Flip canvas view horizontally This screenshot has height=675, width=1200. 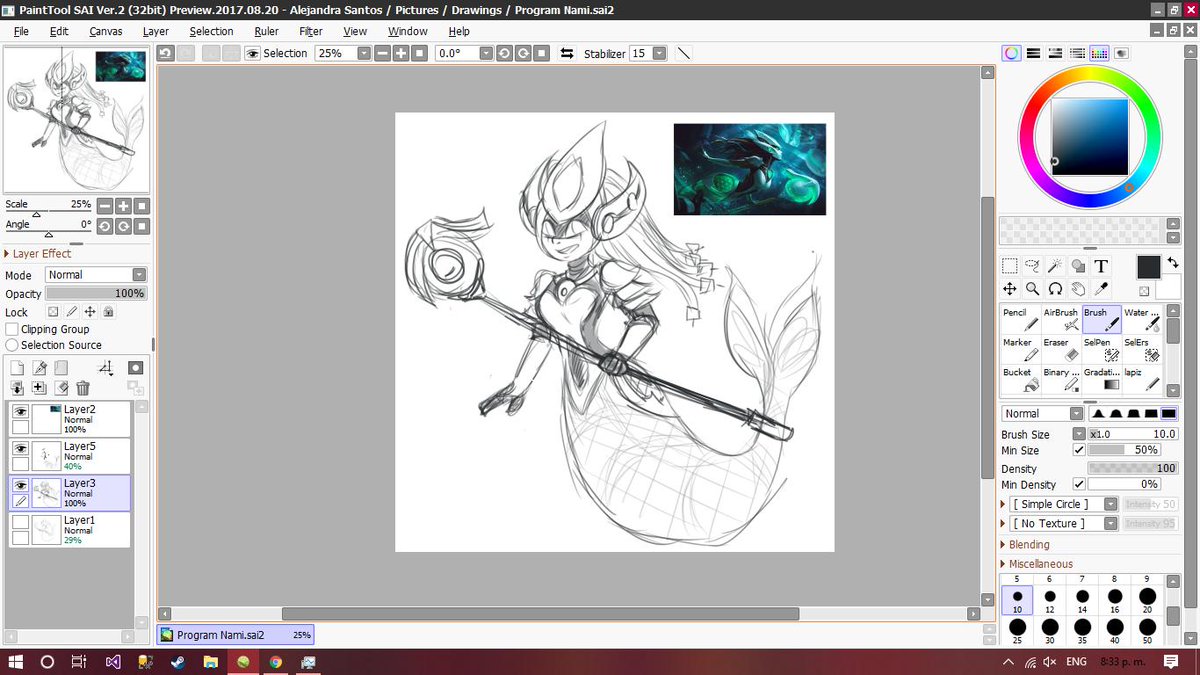coord(567,53)
